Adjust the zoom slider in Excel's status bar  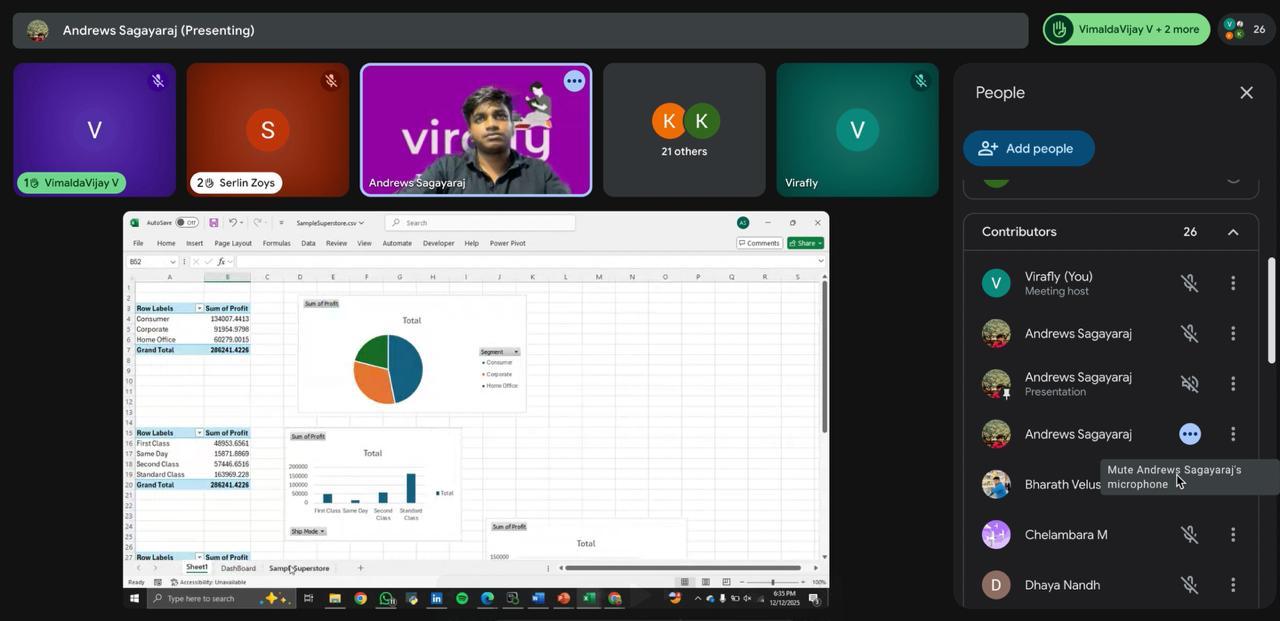point(772,581)
